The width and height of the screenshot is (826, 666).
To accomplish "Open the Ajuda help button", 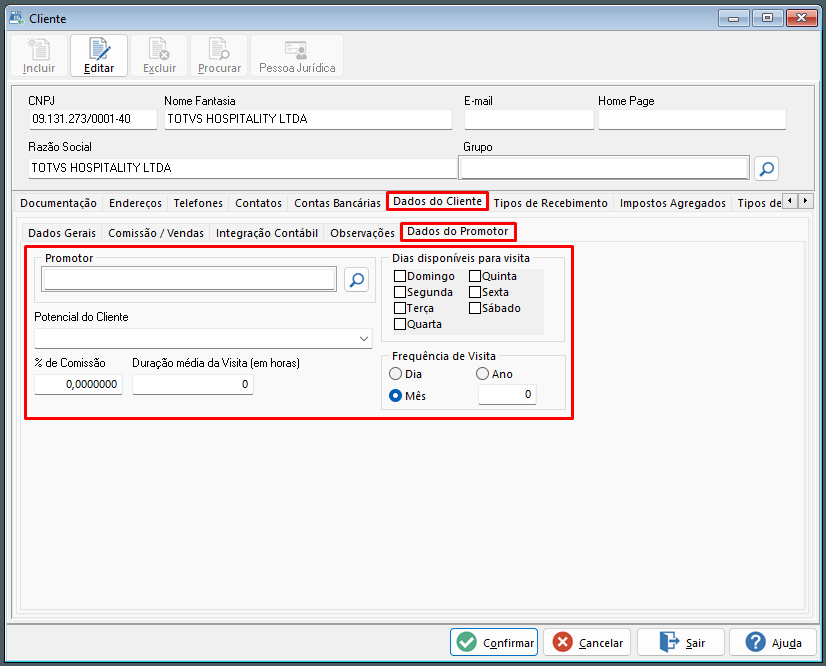I will tap(773, 642).
